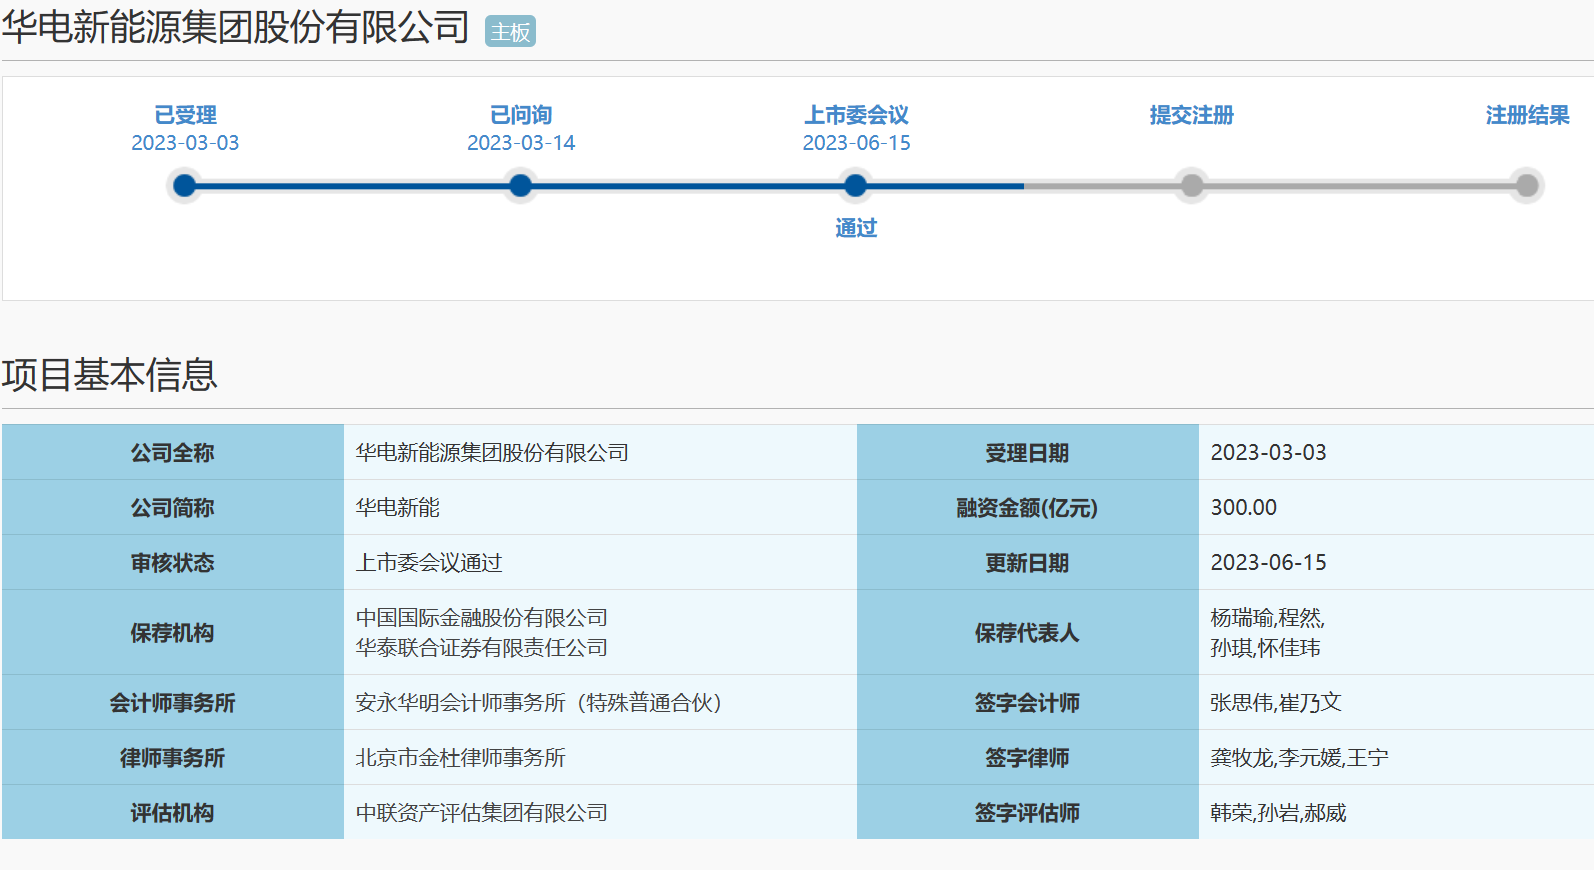
Task: Click the date 2023-03-03 under 已受理
Action: tap(185, 143)
